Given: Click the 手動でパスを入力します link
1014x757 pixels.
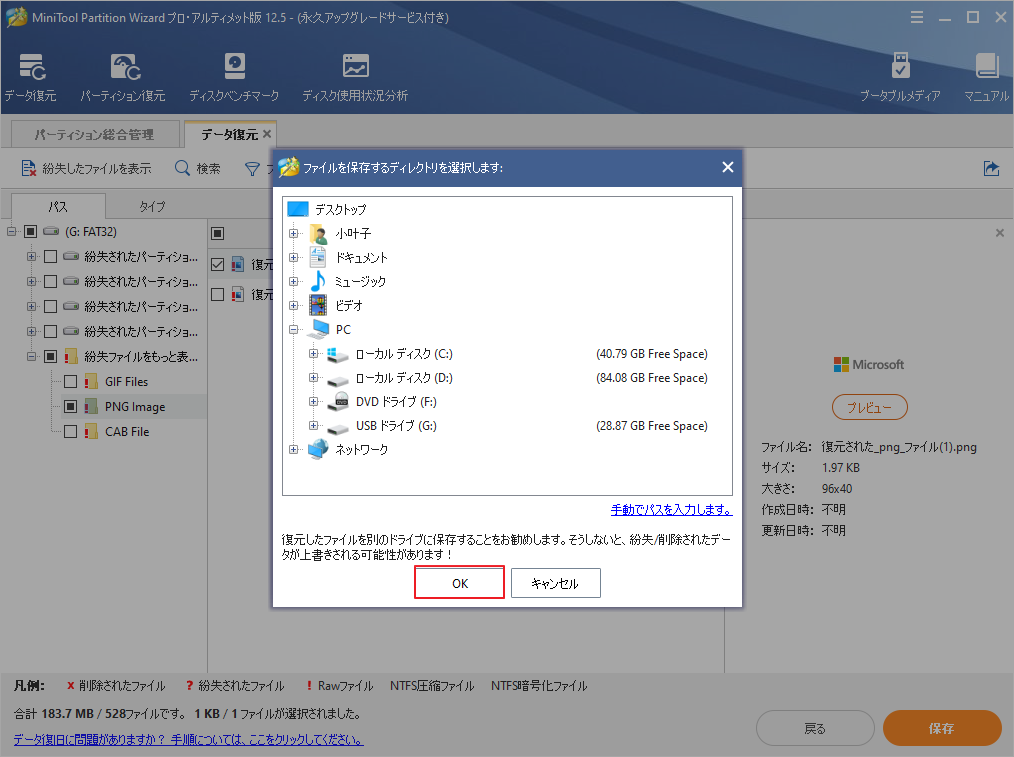Looking at the screenshot, I should (x=671, y=510).
